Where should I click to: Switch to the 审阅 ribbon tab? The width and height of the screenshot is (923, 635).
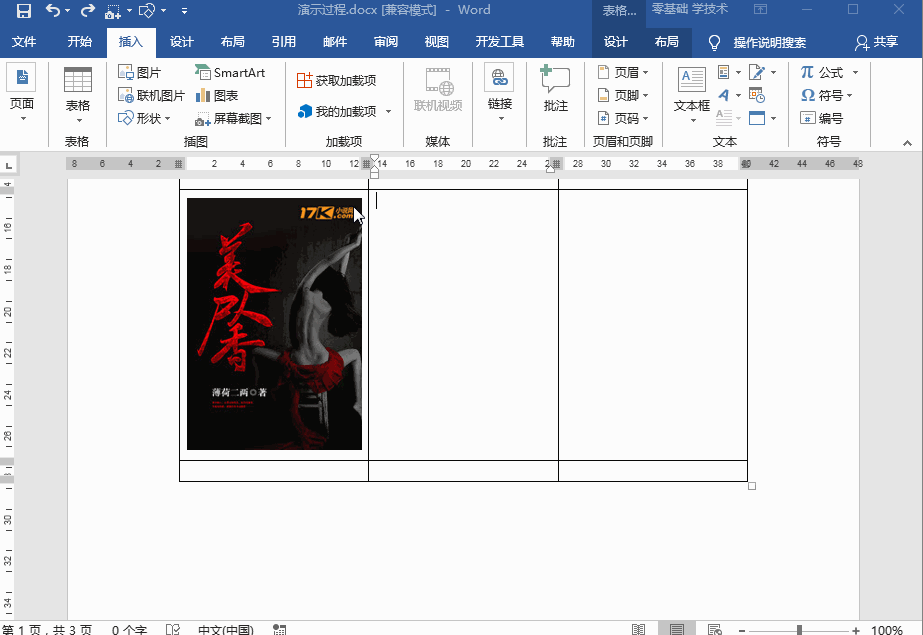tap(386, 42)
